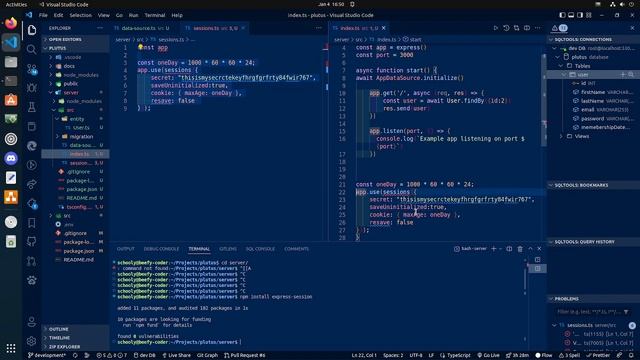The width and height of the screenshot is (640, 360).
Task: Click the lightbulb code action on line 1
Action: click(x=140, y=47)
